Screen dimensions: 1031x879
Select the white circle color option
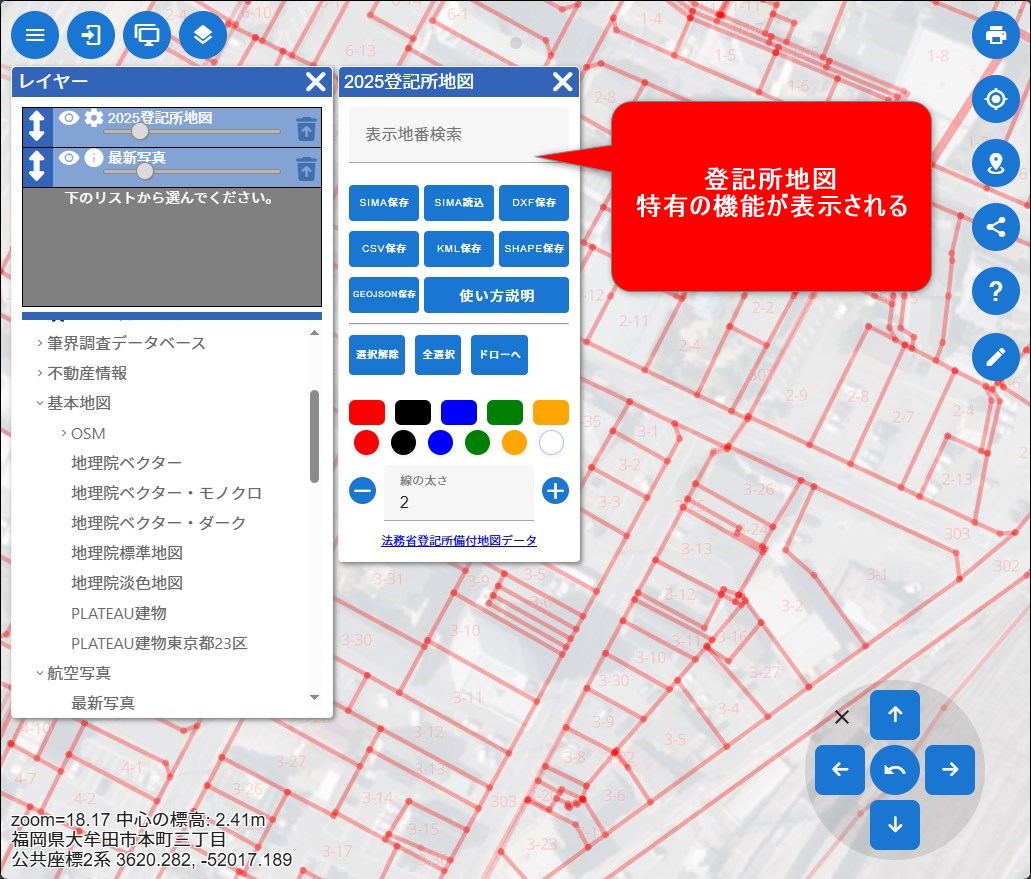[551, 442]
